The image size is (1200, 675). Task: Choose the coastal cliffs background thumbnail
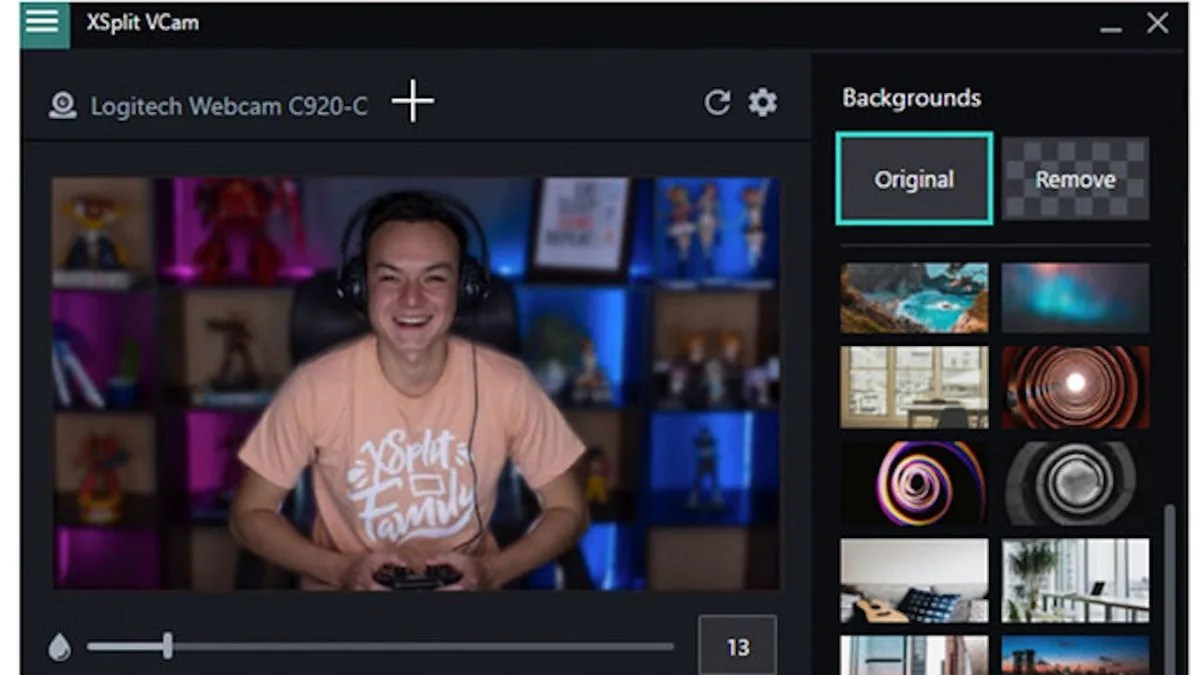[x=914, y=298]
